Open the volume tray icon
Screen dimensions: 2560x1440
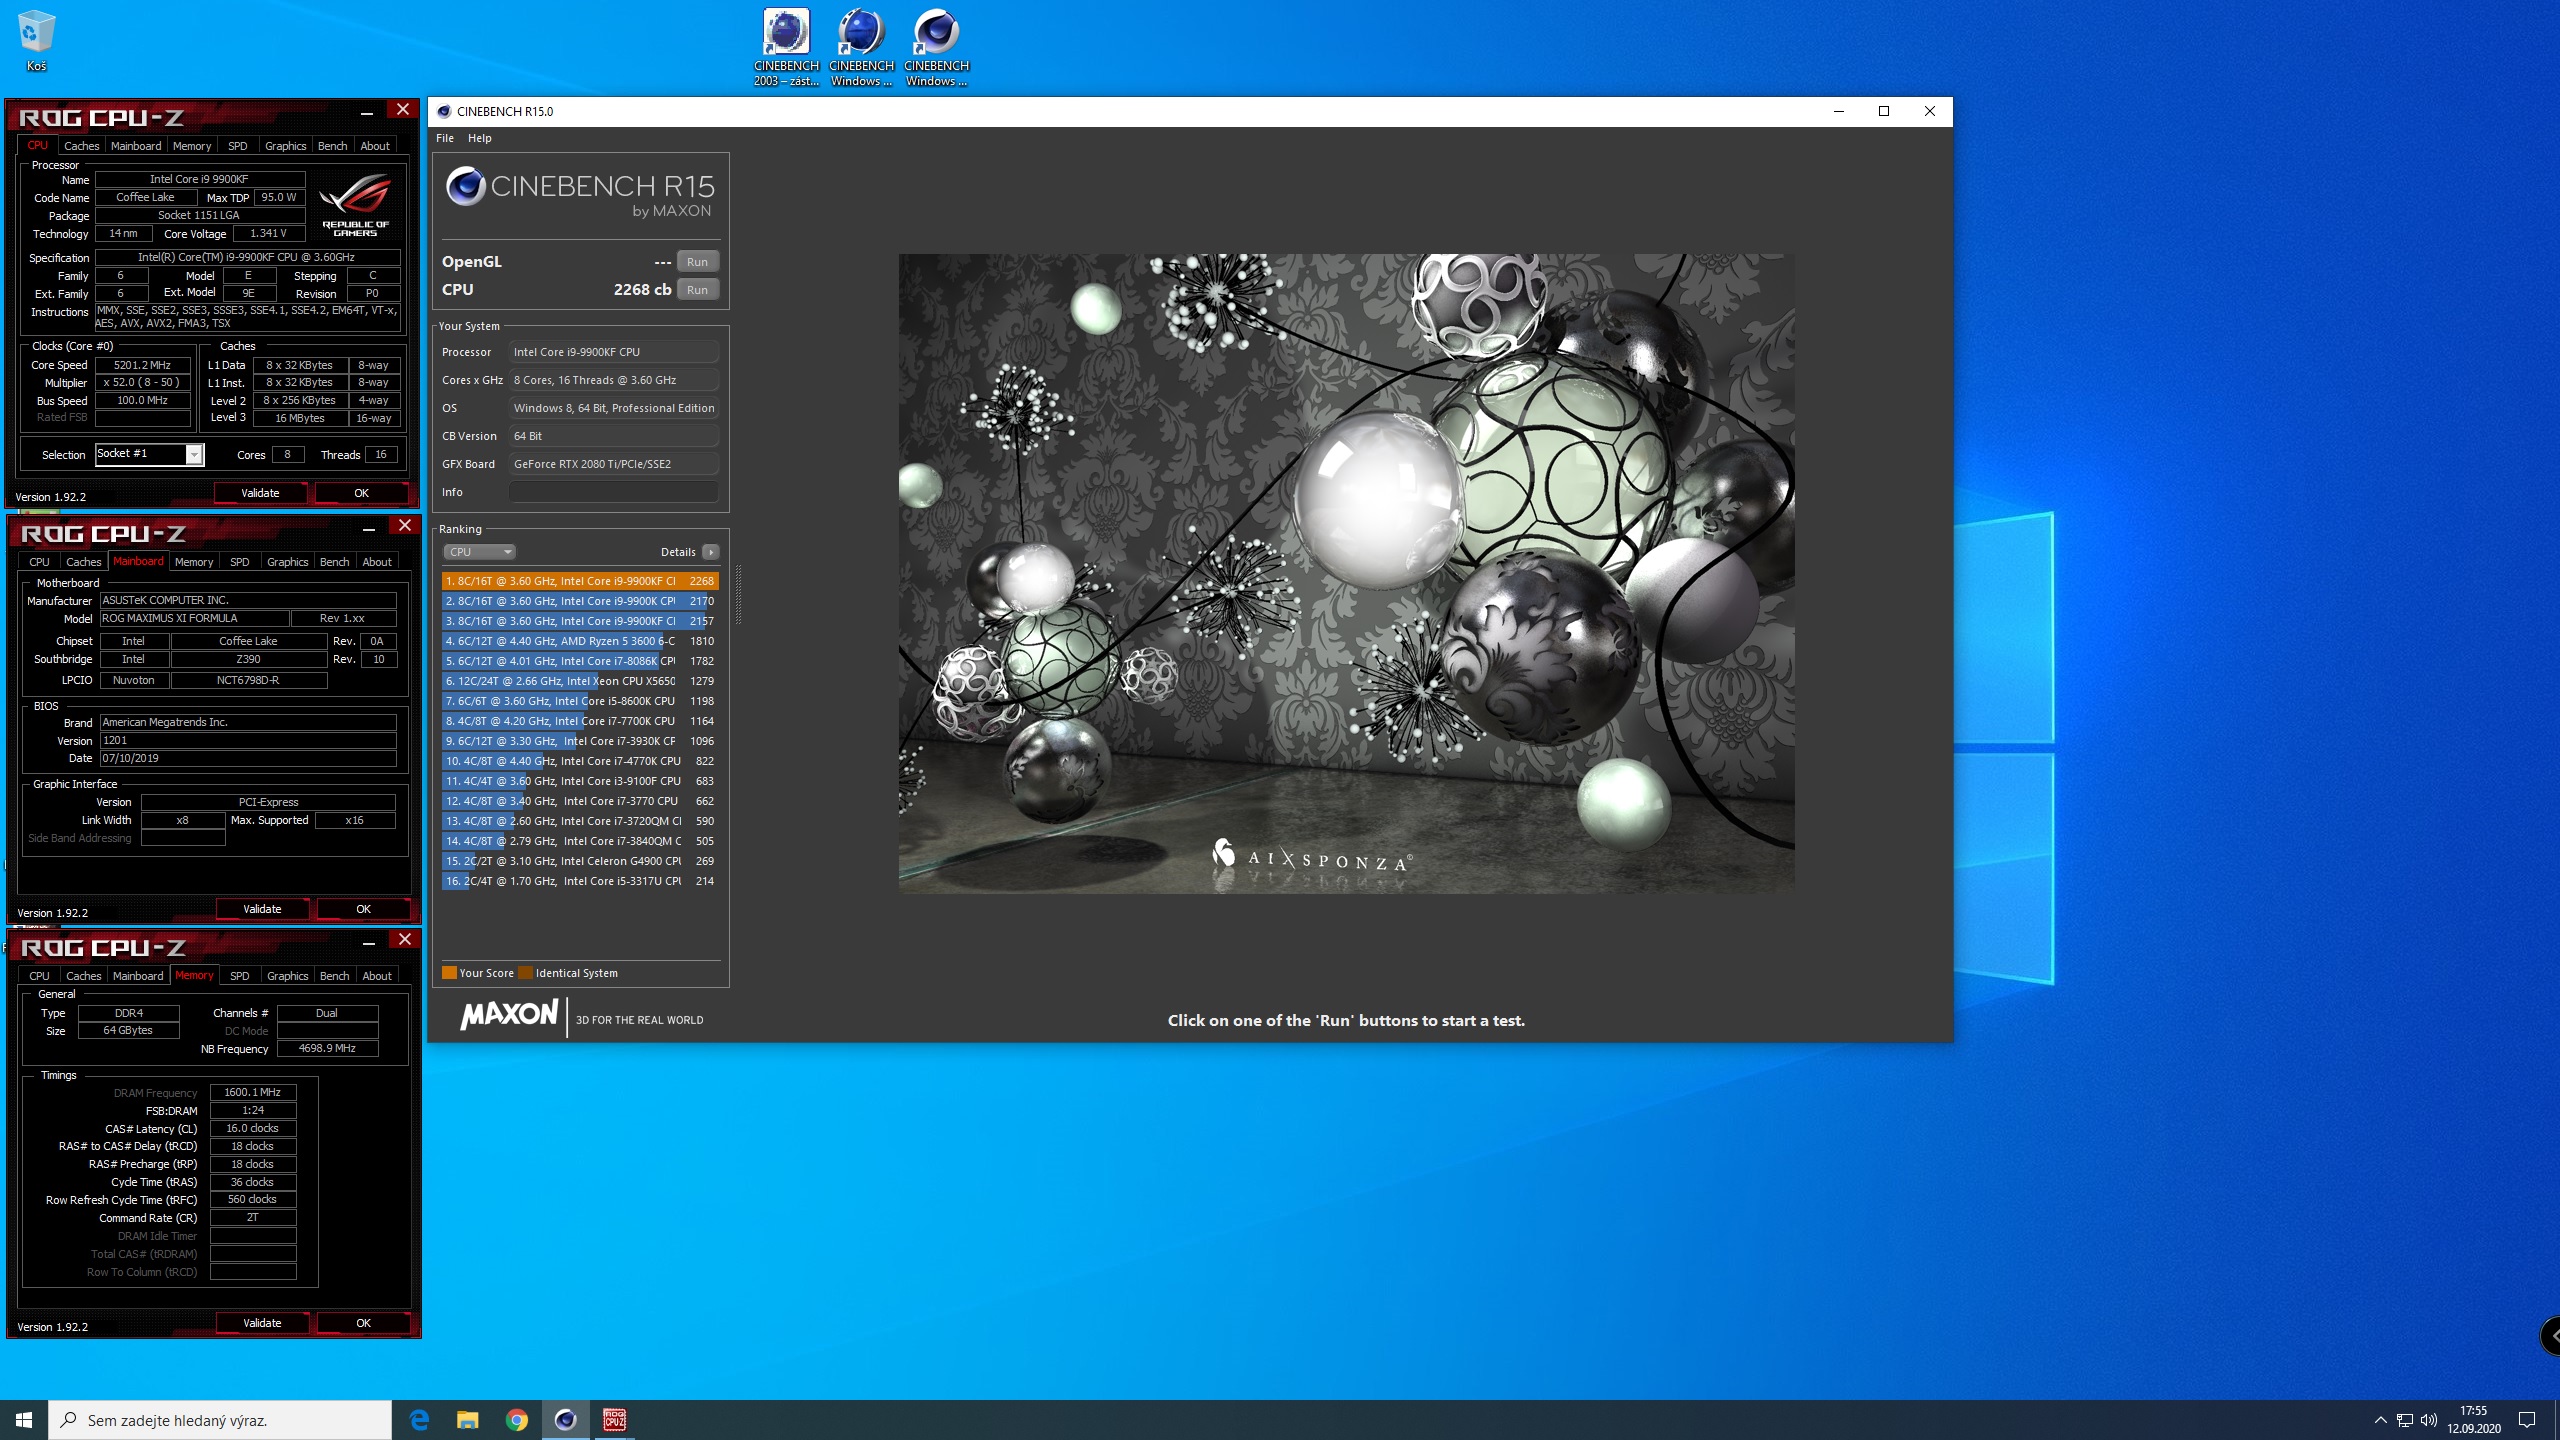(x=2429, y=1420)
